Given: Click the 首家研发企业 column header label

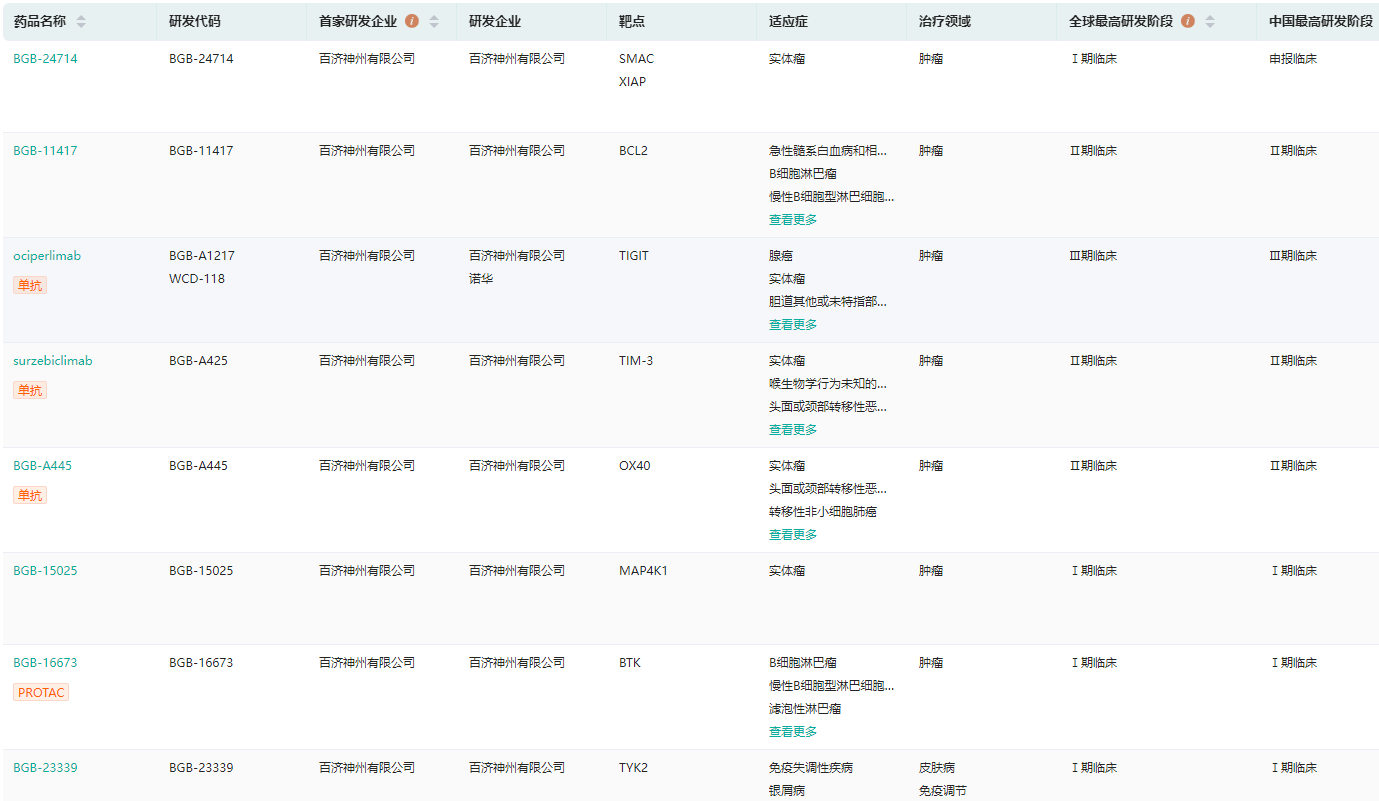Looking at the screenshot, I should [358, 21].
